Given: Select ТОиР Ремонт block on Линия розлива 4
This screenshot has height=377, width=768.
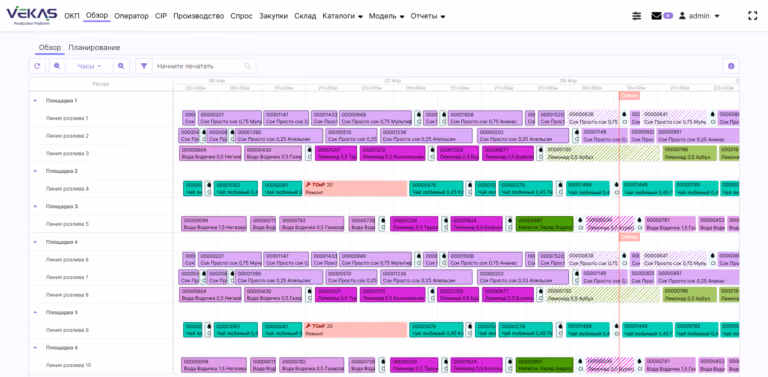Looking at the screenshot, I should click(x=355, y=188).
